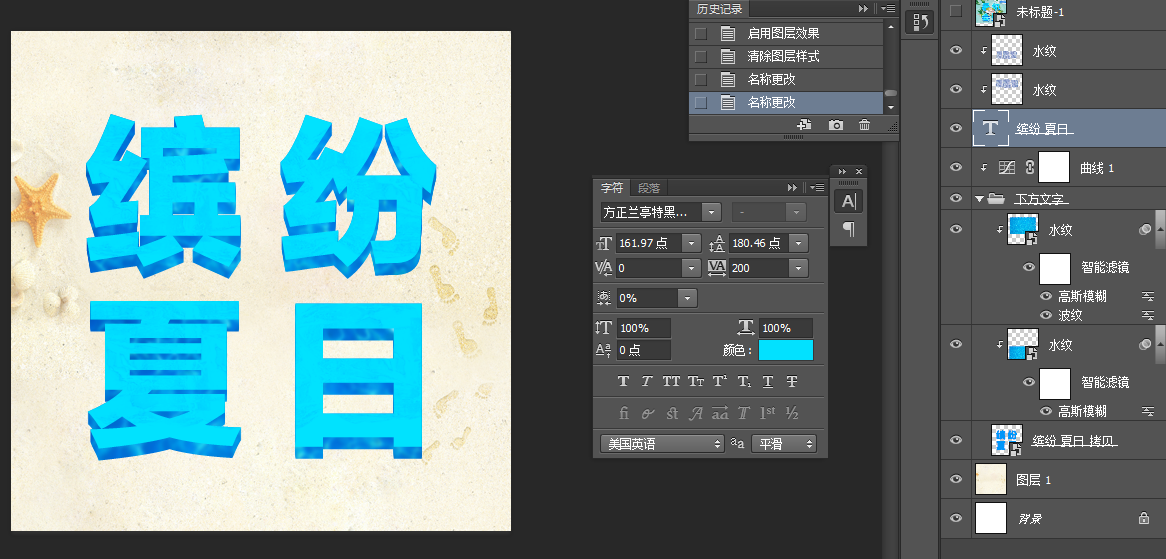1166x559 pixels.
Task: Click the vertical scale 100% field
Action: [x=643, y=328]
